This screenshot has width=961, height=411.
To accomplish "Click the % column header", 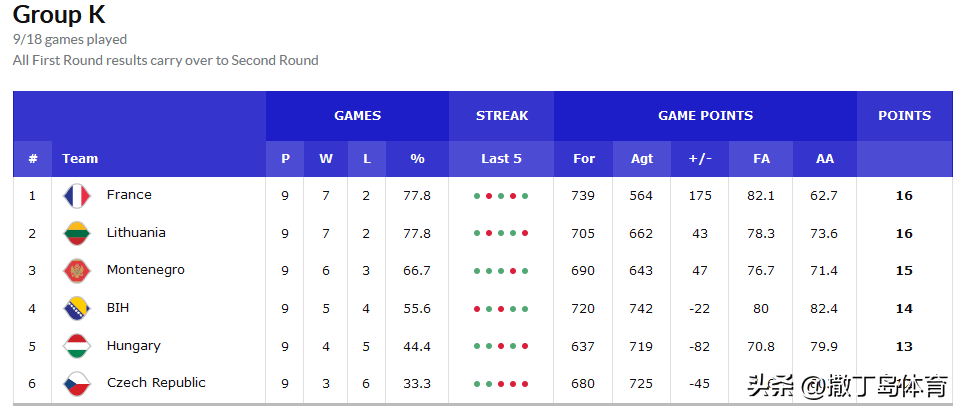I will pyautogui.click(x=417, y=159).
